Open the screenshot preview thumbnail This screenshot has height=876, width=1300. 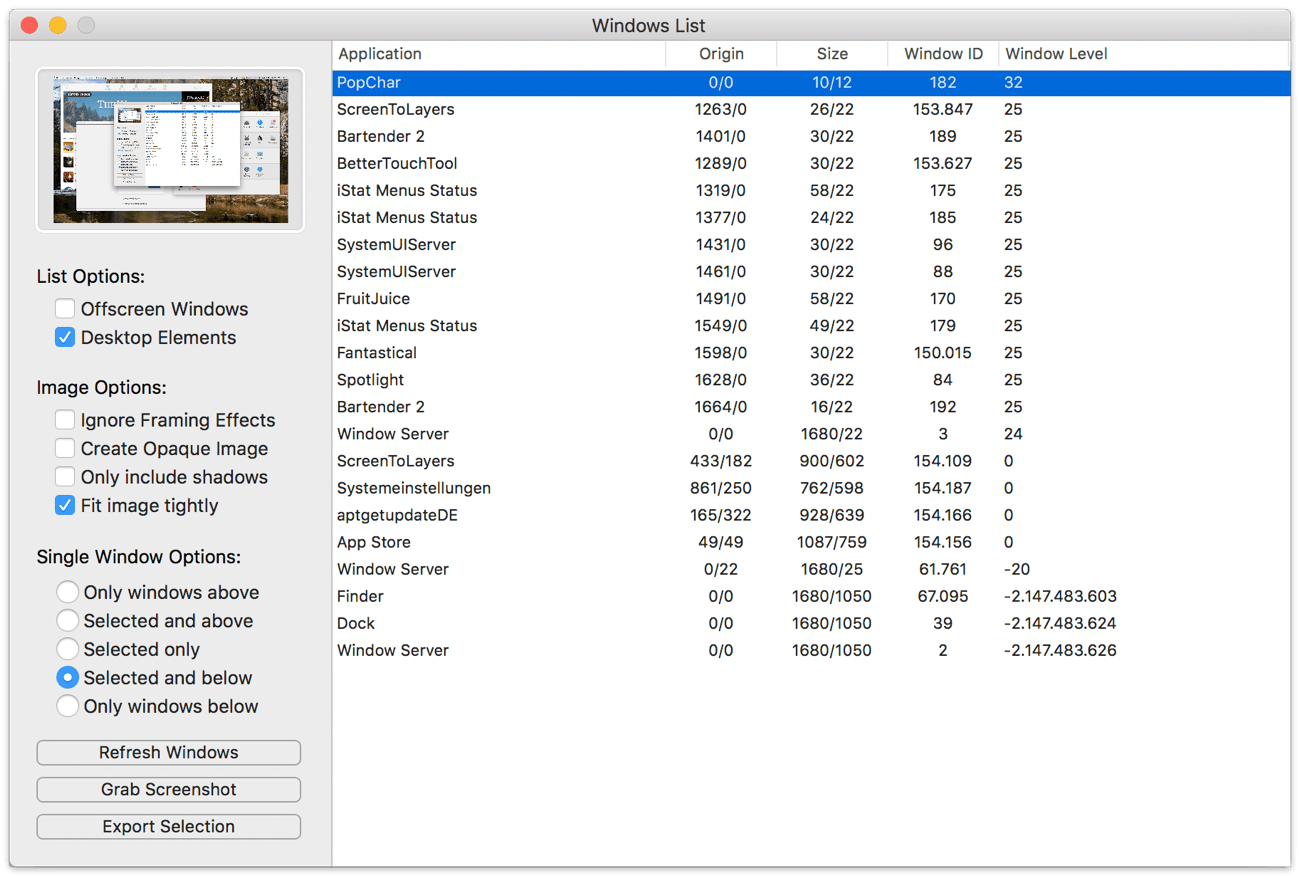pyautogui.click(x=170, y=150)
